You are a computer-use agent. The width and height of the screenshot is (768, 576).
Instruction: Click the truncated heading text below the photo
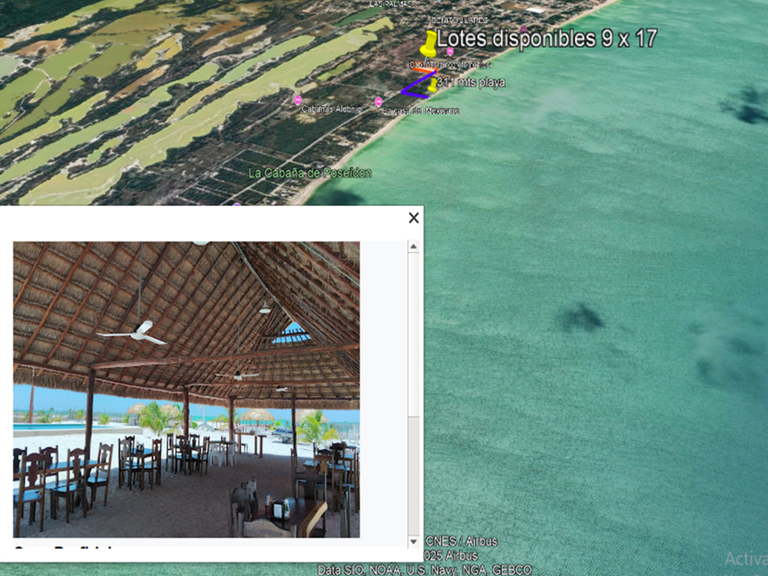click(x=62, y=550)
